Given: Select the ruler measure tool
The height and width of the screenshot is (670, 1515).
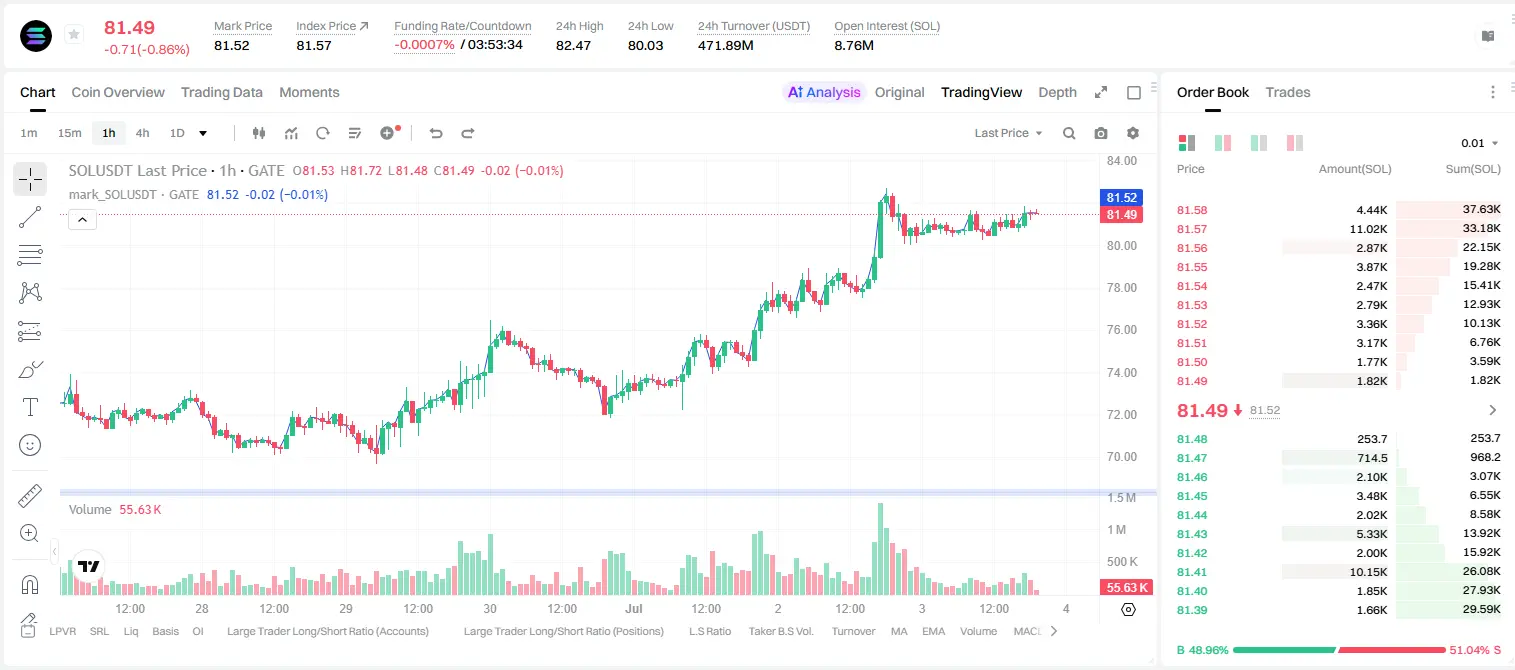Looking at the screenshot, I should (30, 495).
